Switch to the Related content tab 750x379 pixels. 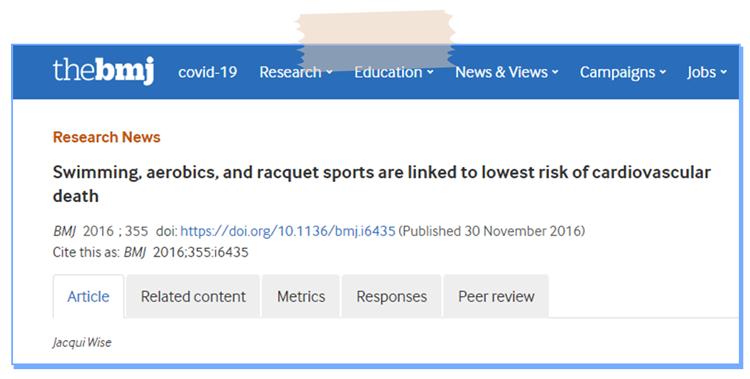point(193,297)
